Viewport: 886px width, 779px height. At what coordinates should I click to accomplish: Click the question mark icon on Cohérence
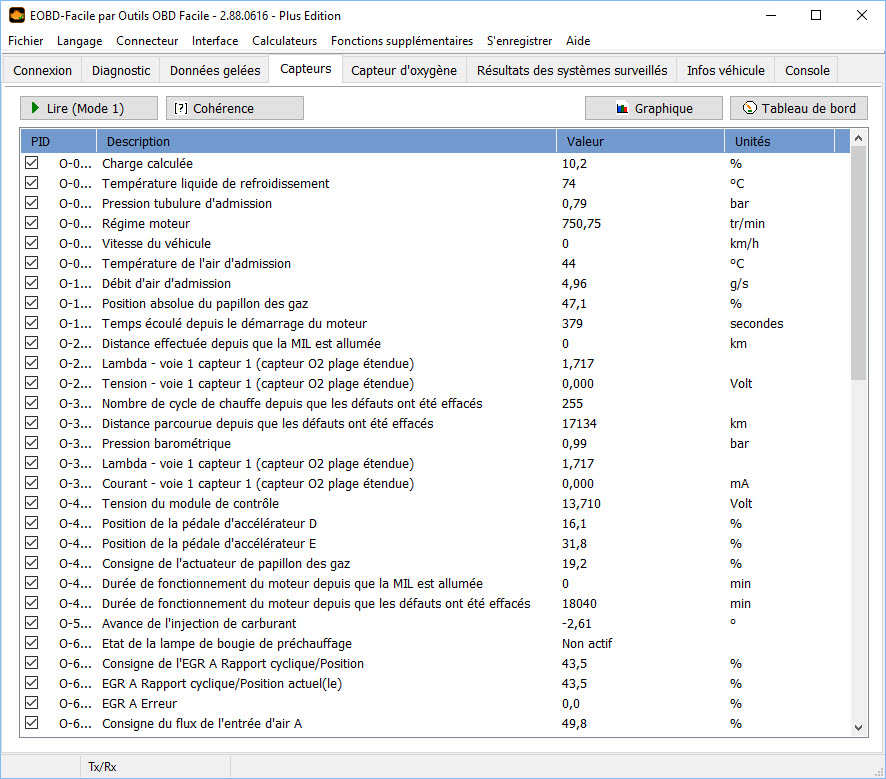(x=181, y=108)
